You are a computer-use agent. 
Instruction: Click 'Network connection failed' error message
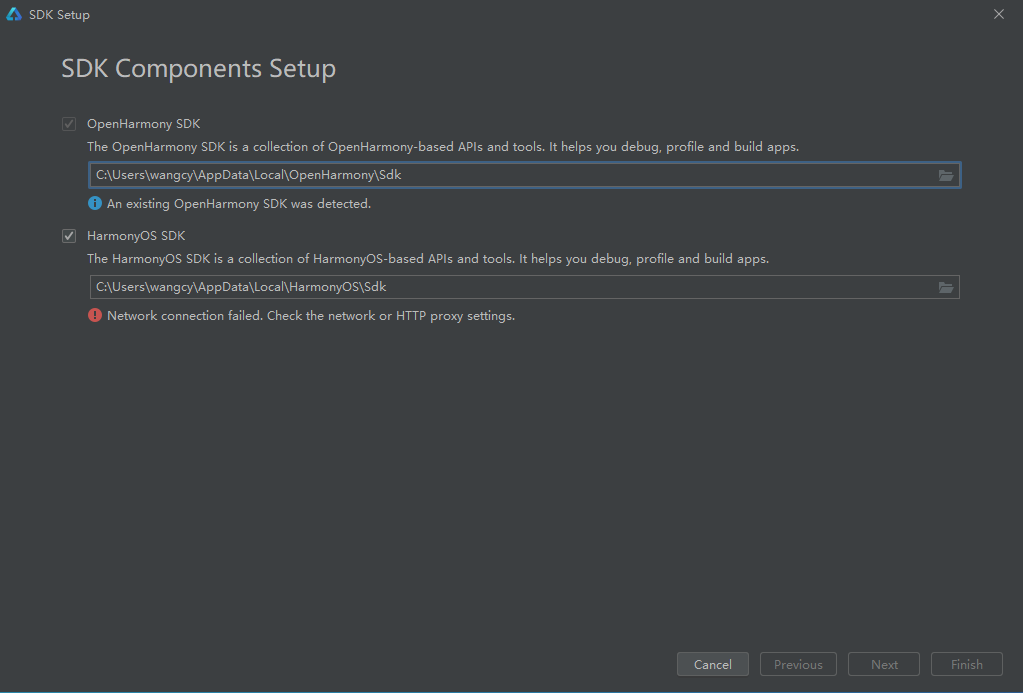[311, 316]
